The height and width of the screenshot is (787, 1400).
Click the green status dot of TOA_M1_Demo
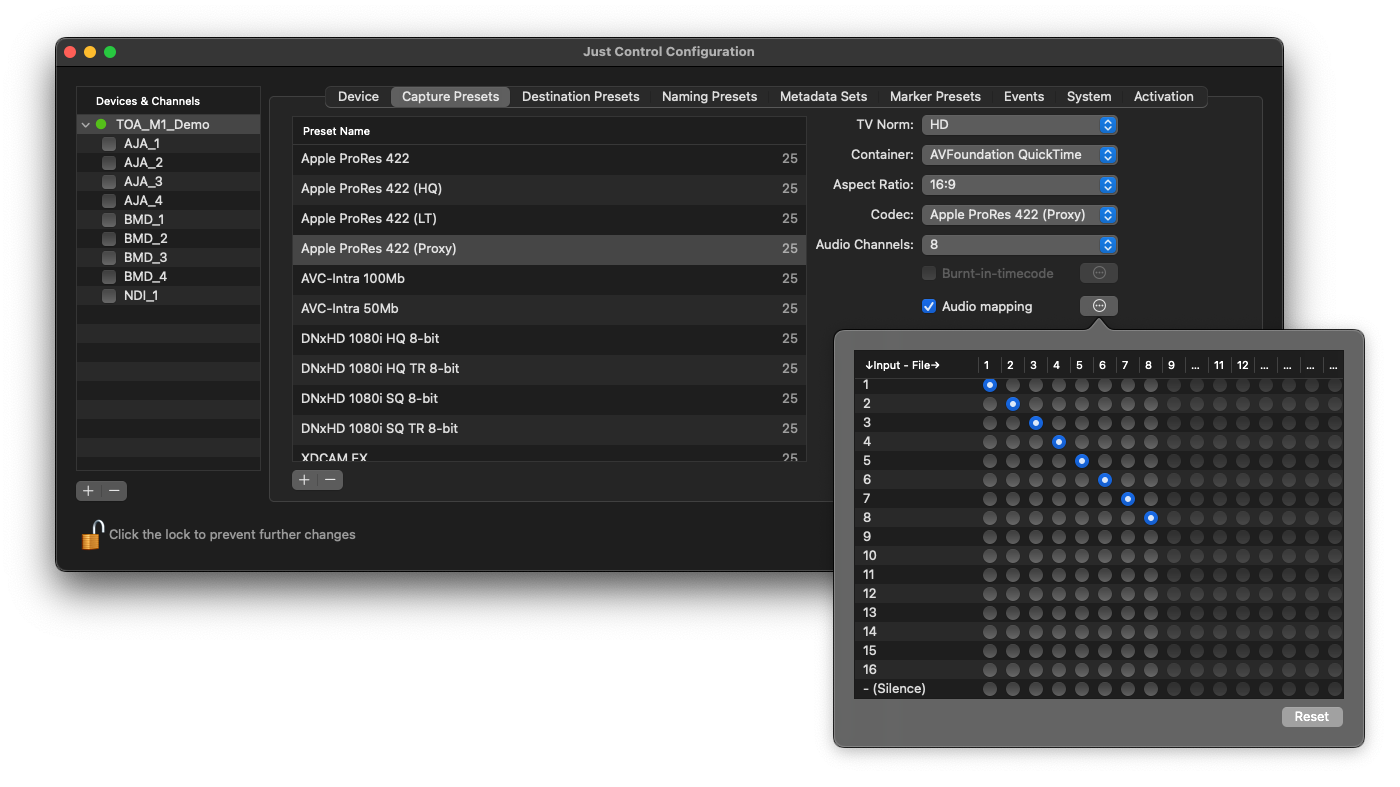pyautogui.click(x=101, y=125)
